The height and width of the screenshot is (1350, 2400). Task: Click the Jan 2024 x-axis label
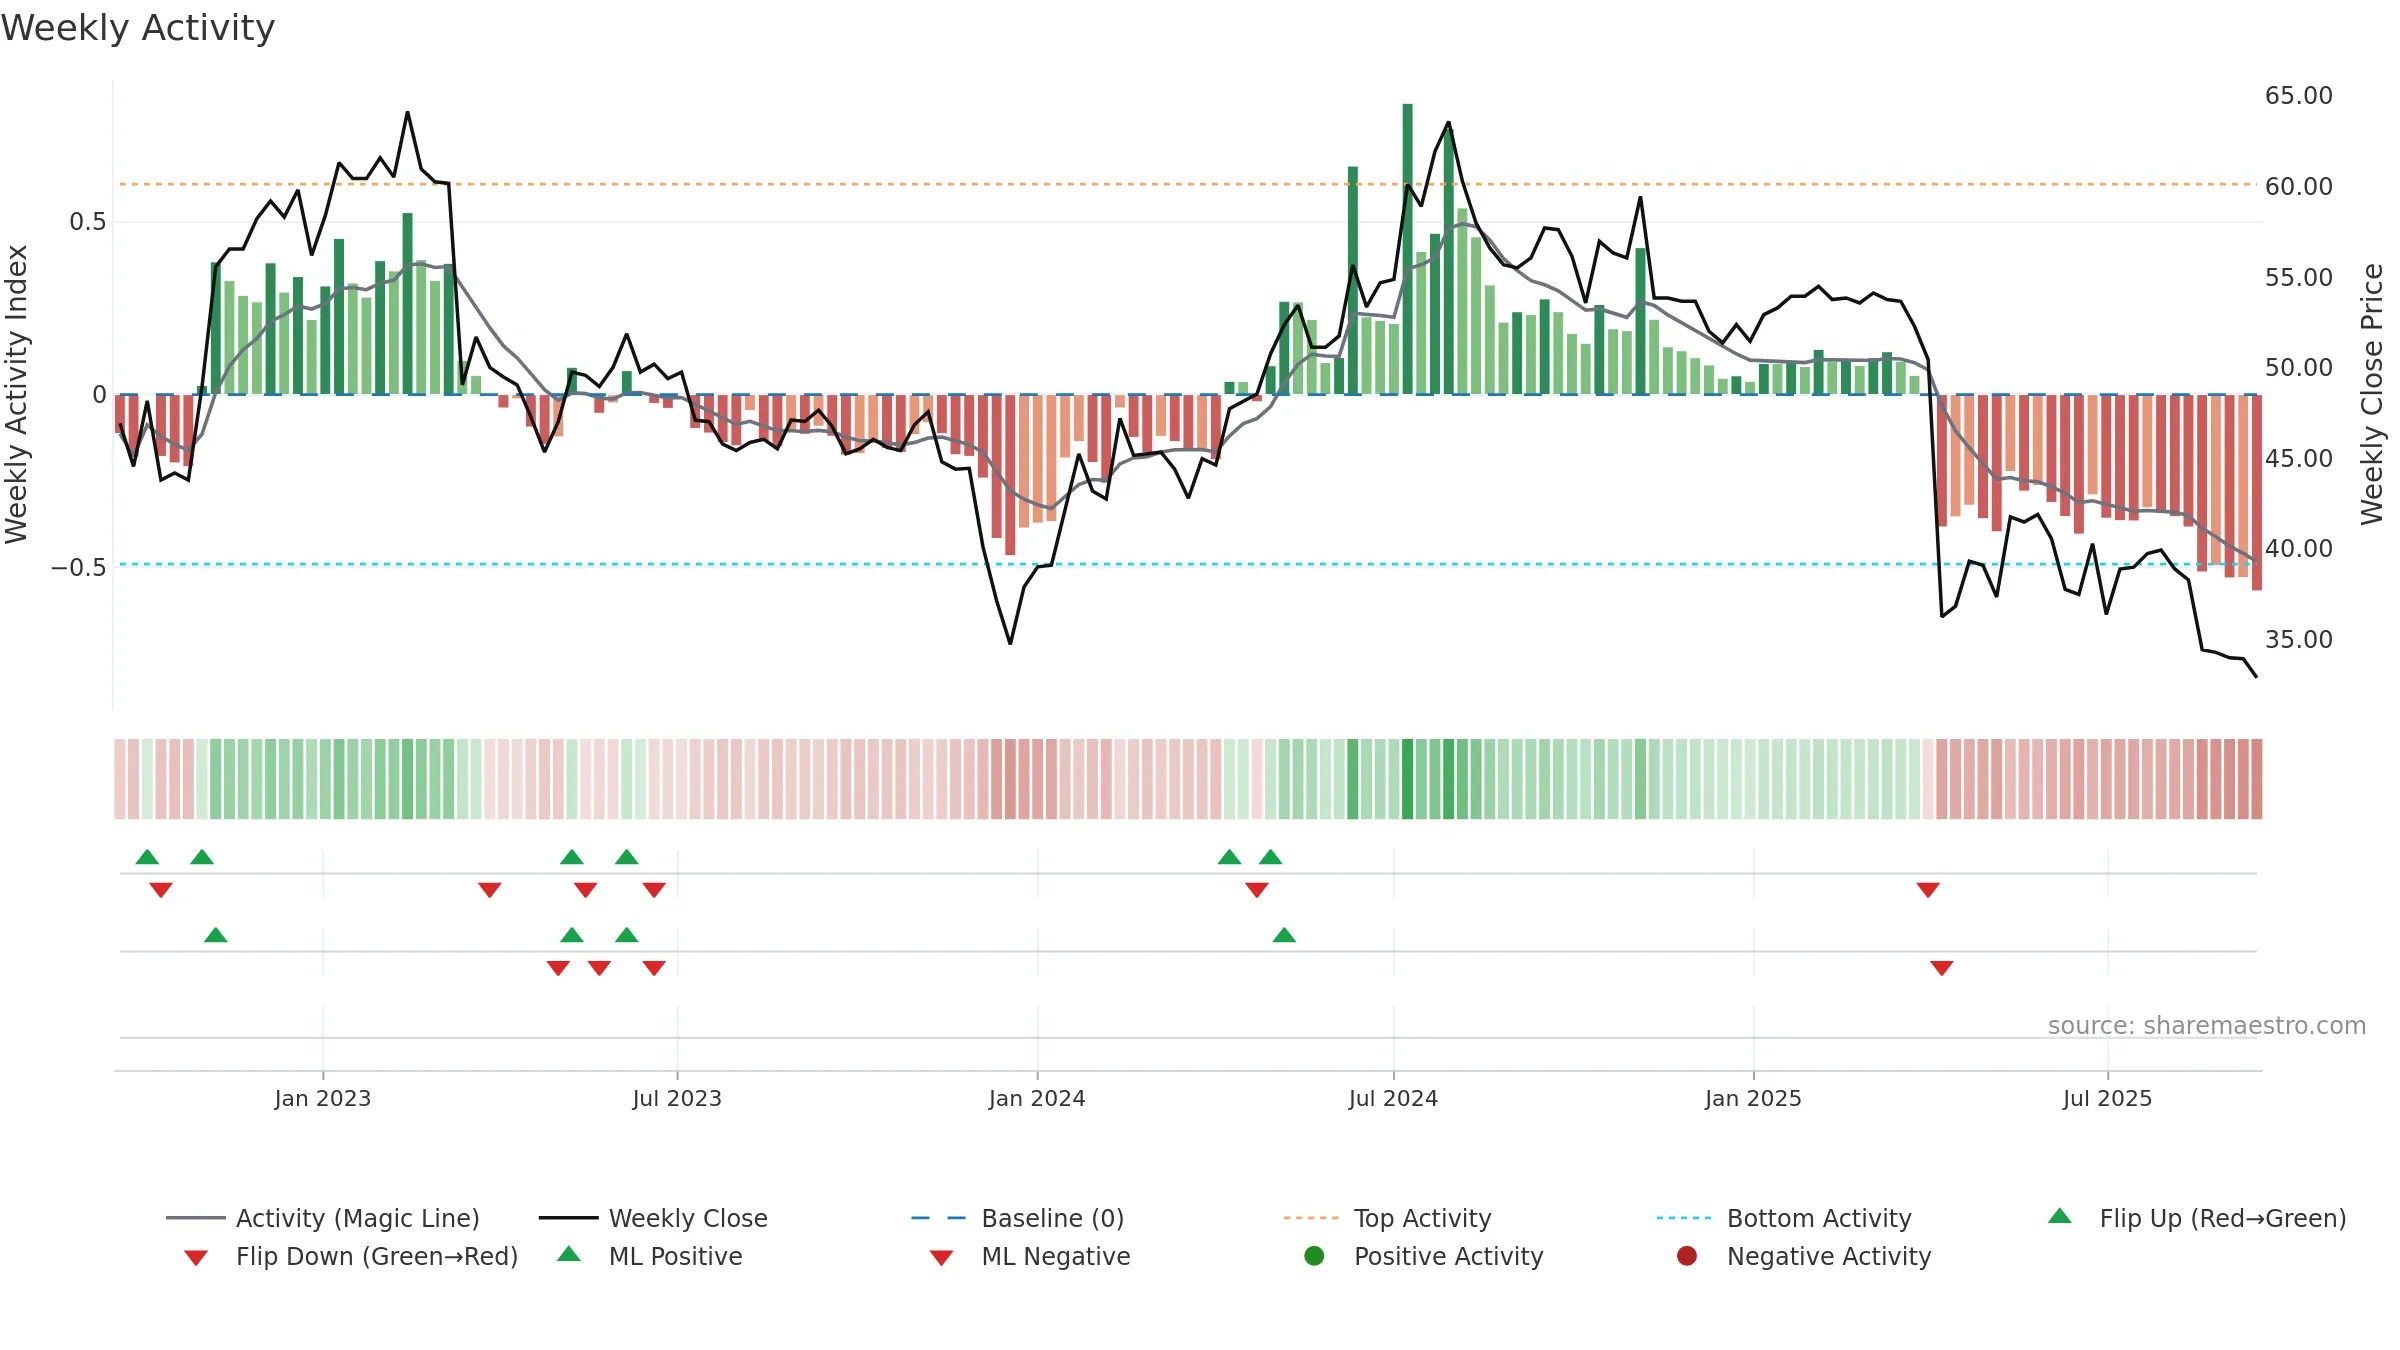(1037, 1099)
